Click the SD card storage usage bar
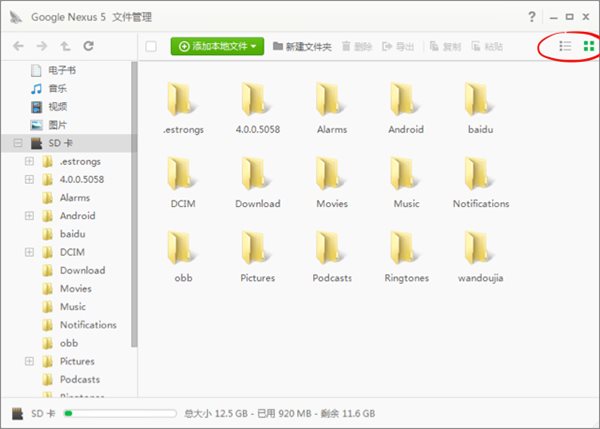600x429 pixels. click(x=120, y=413)
